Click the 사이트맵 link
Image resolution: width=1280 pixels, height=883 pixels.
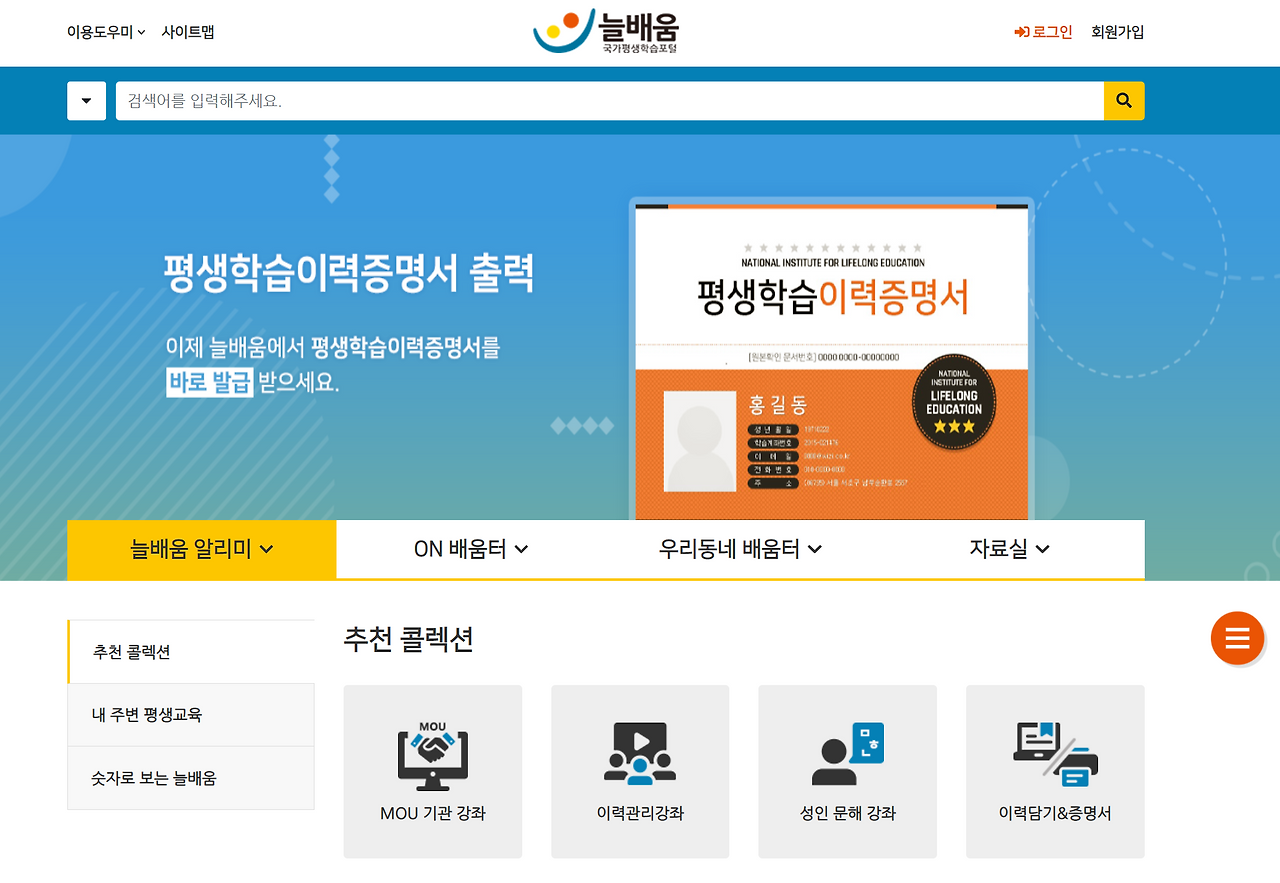click(x=189, y=32)
